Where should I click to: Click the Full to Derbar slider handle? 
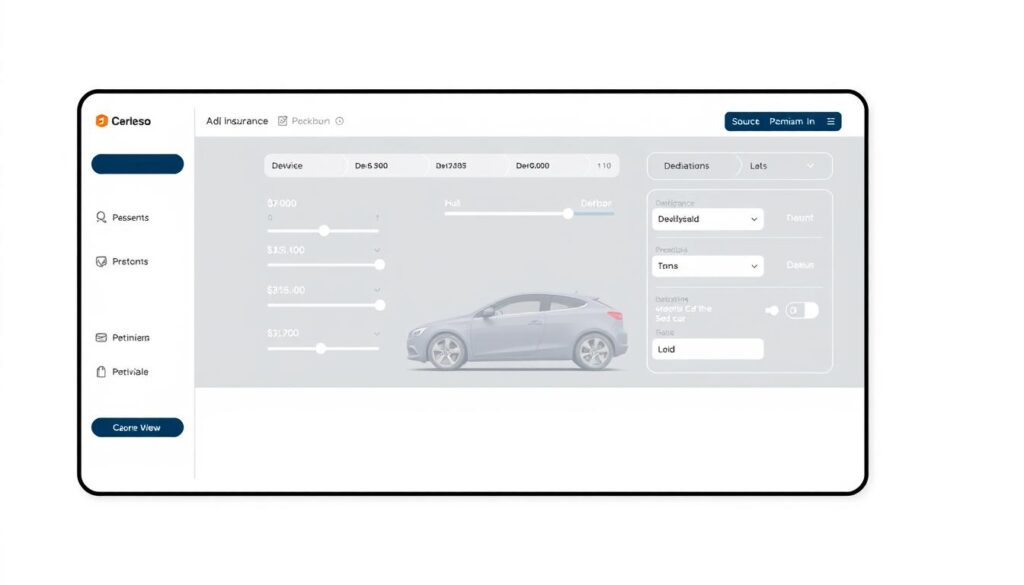(568, 213)
